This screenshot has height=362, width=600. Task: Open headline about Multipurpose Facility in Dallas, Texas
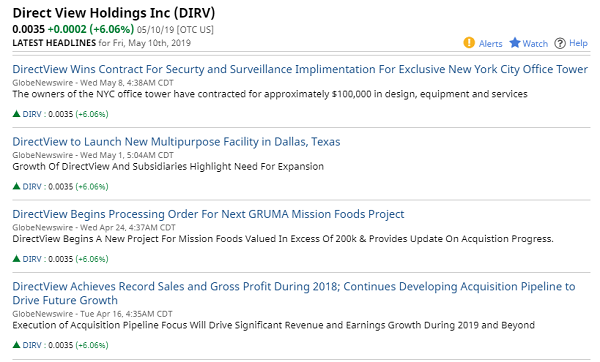click(x=176, y=142)
